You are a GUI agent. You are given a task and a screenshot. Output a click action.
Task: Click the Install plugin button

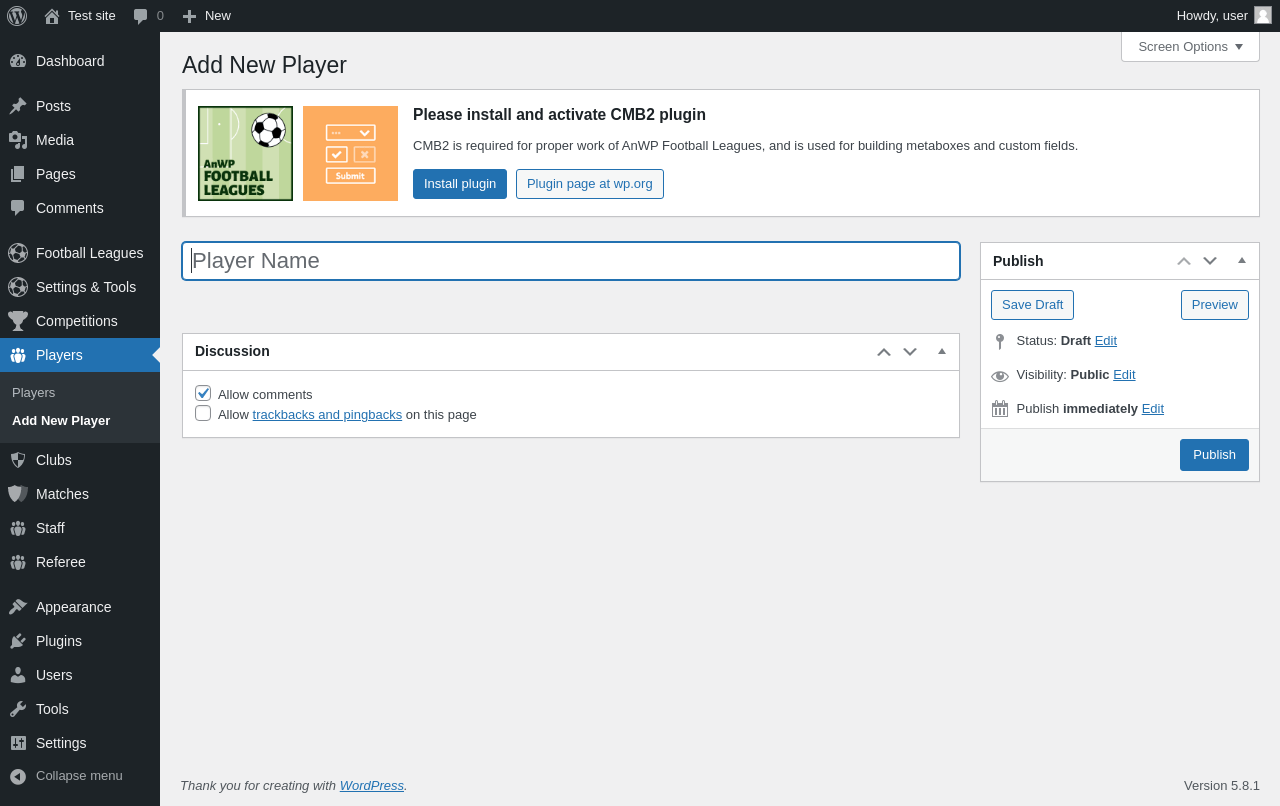tap(460, 184)
